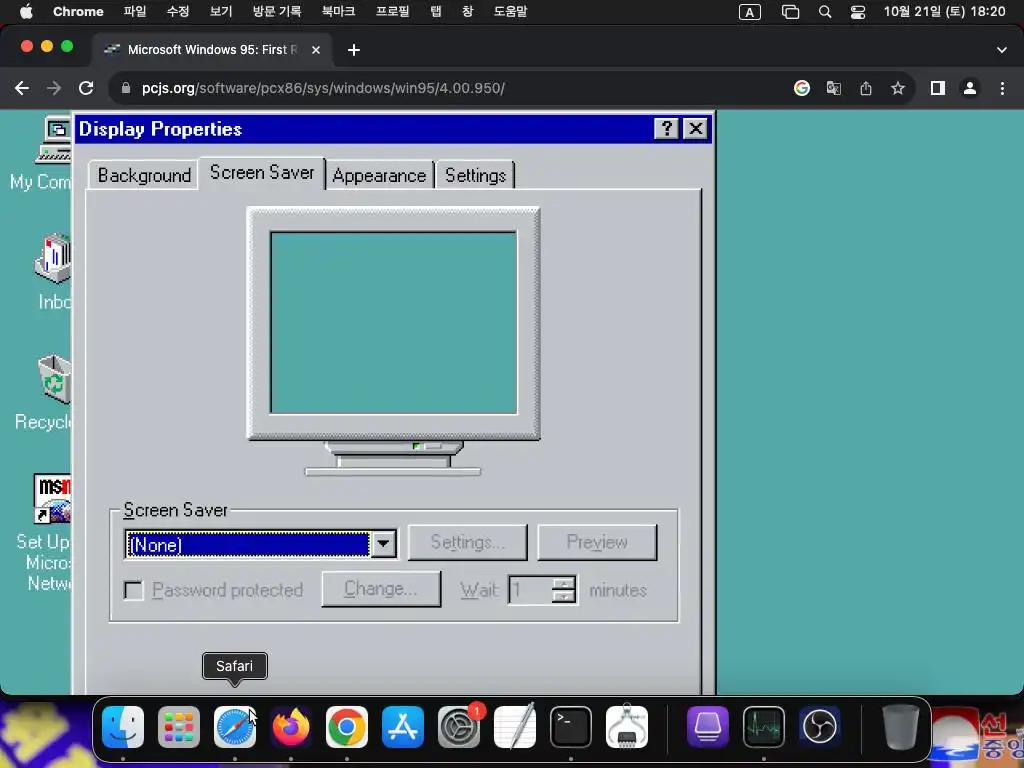Click the Wait minutes value field

(530, 590)
